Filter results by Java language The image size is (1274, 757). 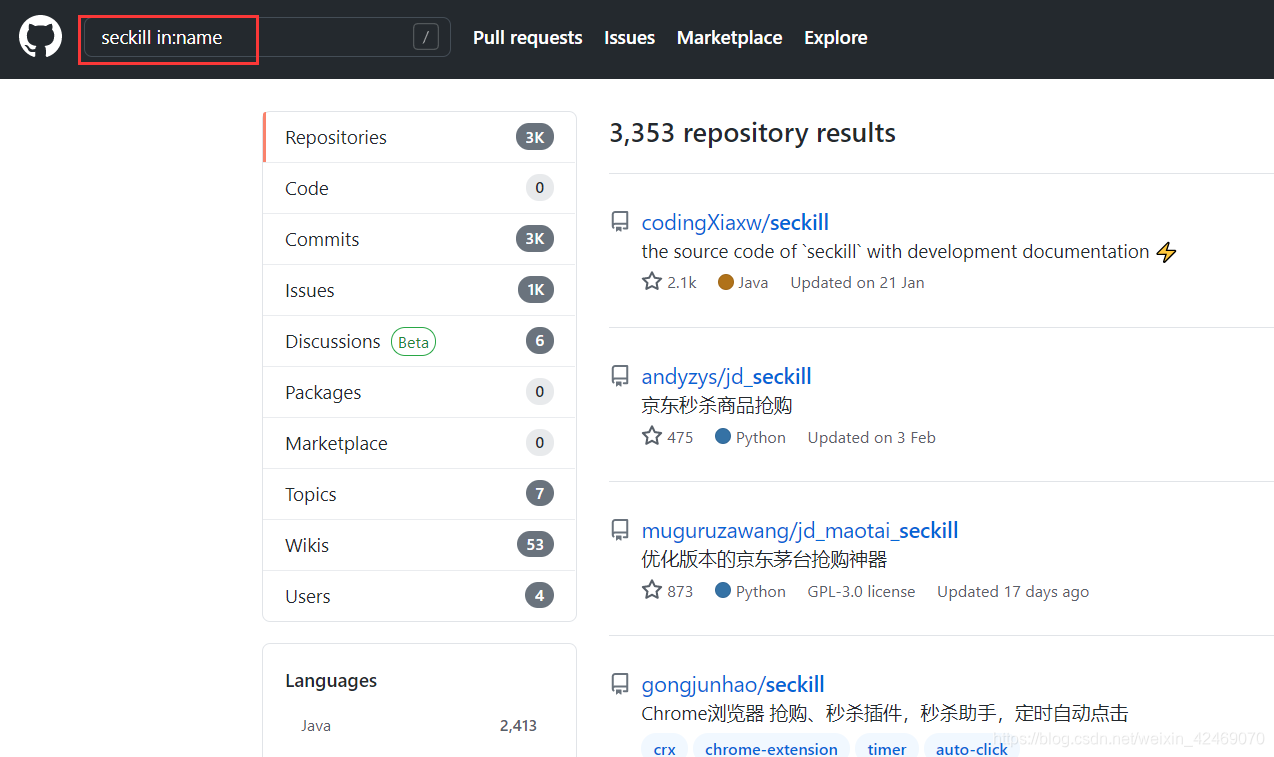point(316,726)
